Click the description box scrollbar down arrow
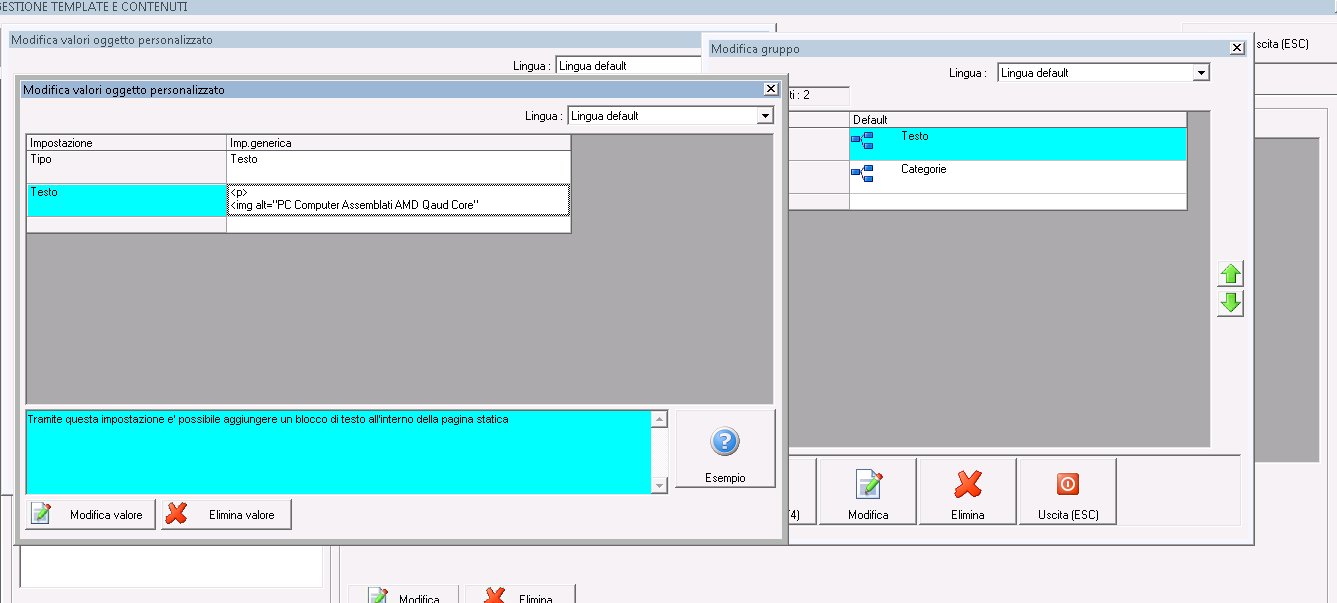 pyautogui.click(x=659, y=486)
